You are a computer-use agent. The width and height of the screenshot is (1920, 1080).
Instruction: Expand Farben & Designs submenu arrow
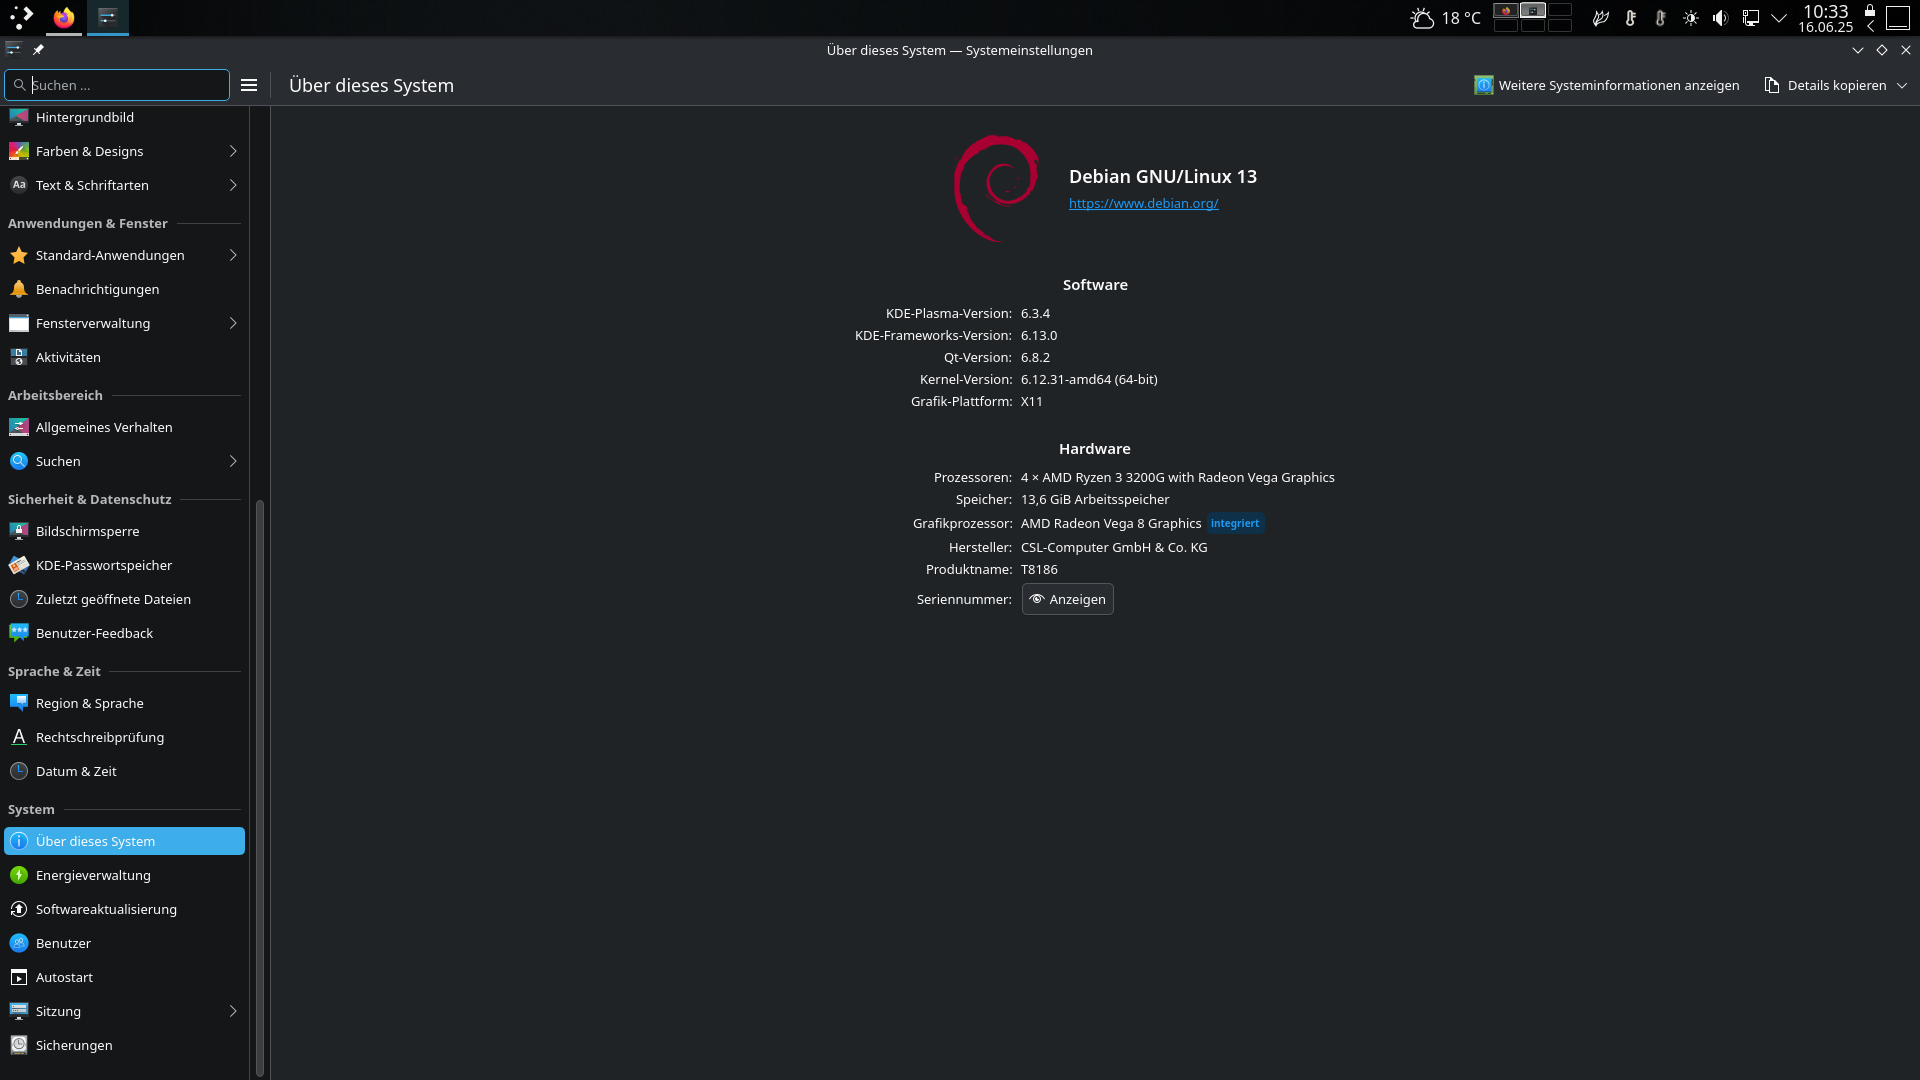tap(233, 151)
